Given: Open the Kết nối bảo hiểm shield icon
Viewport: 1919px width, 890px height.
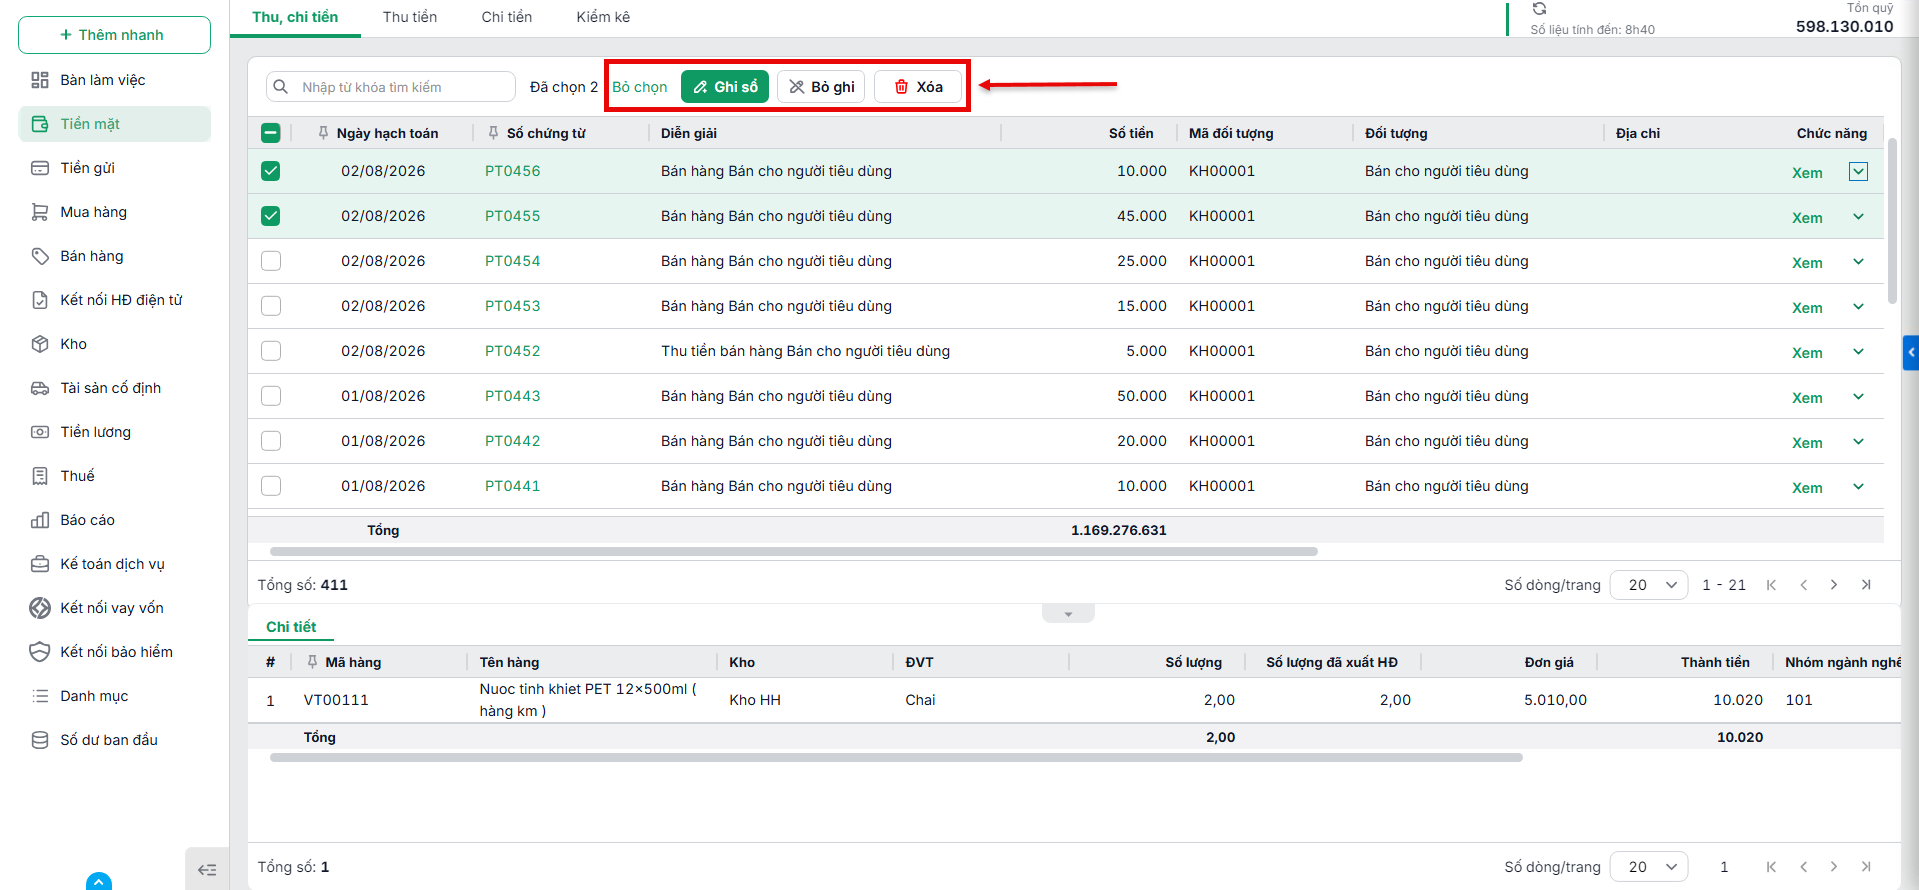Looking at the screenshot, I should 40,652.
